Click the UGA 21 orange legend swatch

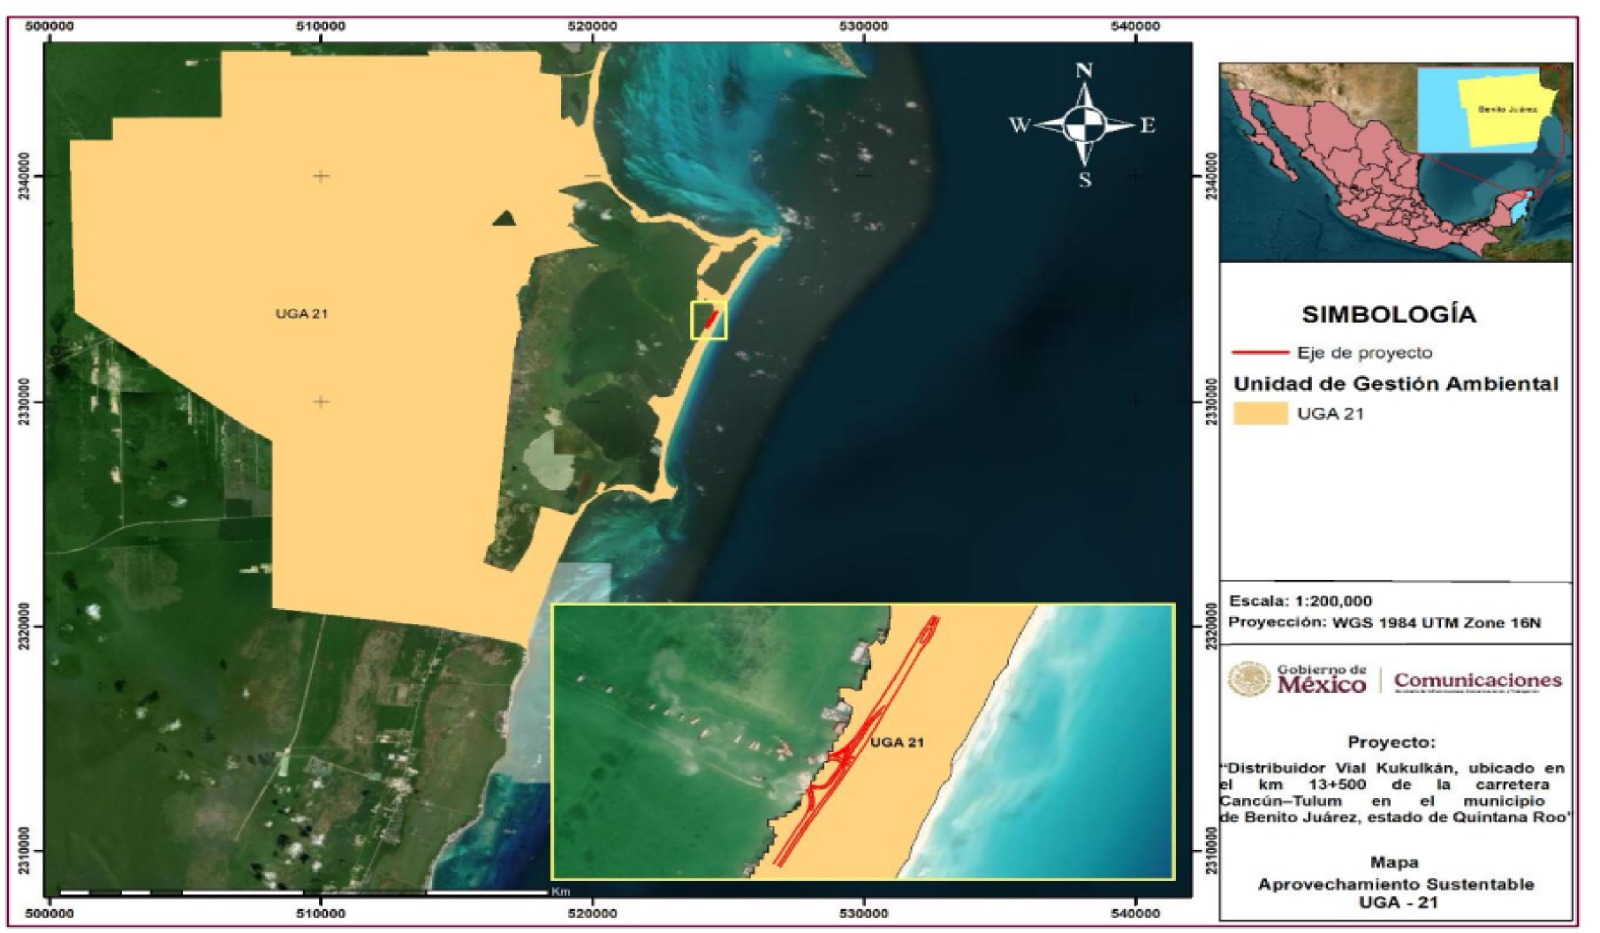pos(1260,414)
